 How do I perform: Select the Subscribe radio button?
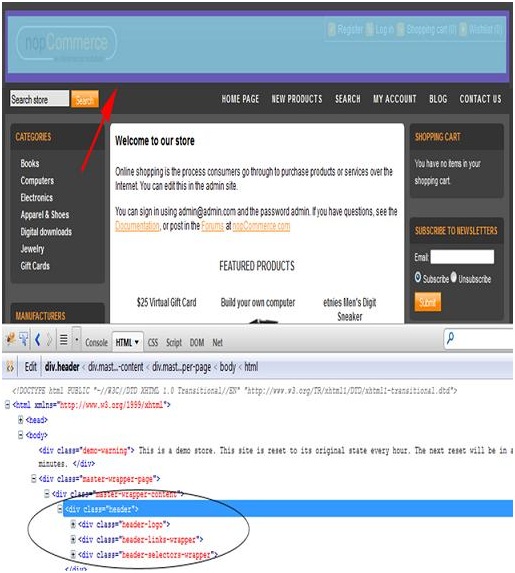[418, 277]
